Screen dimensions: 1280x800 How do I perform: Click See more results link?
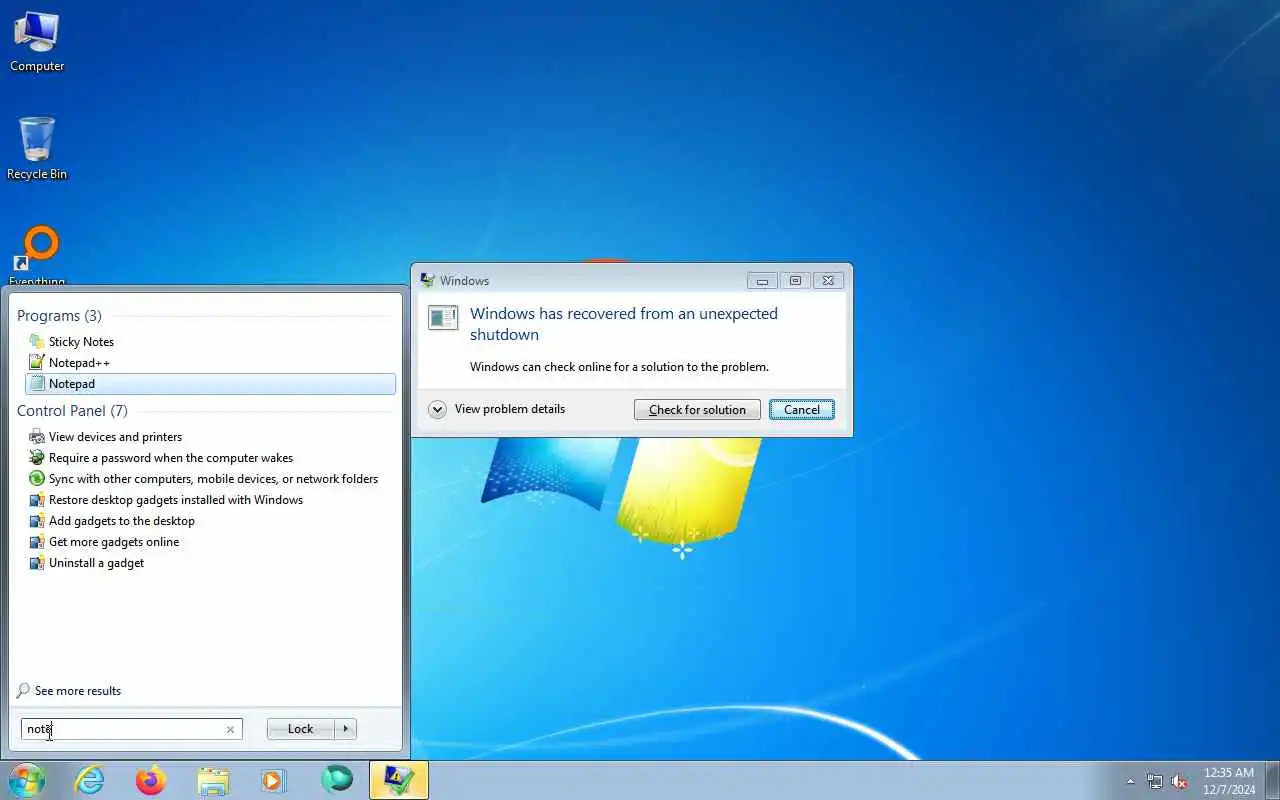(78, 690)
